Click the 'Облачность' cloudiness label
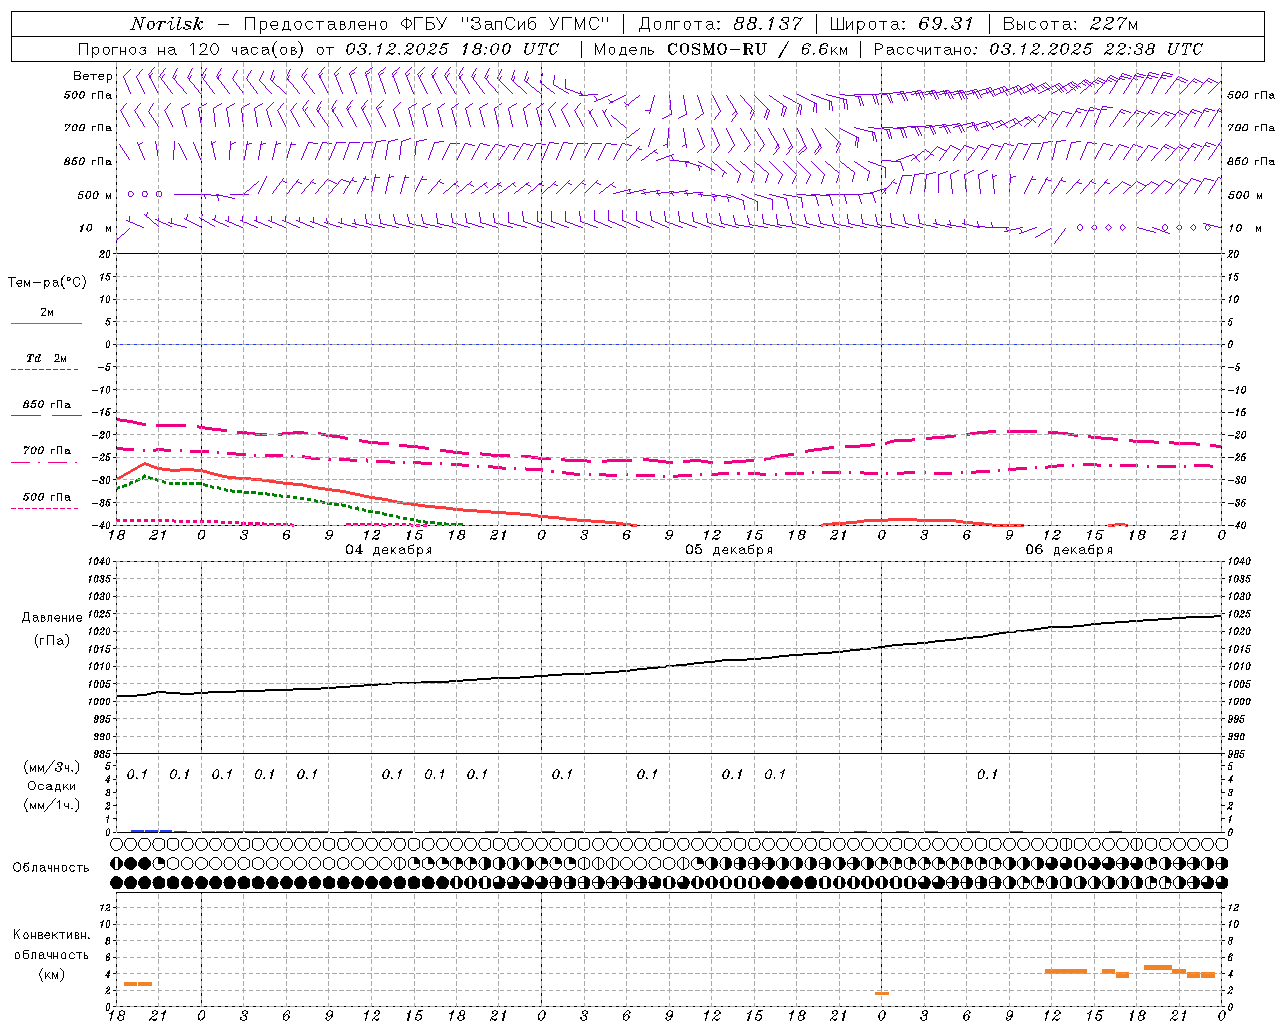Image resolution: width=1280 pixels, height=1024 pixels. pyautogui.click(x=51, y=868)
